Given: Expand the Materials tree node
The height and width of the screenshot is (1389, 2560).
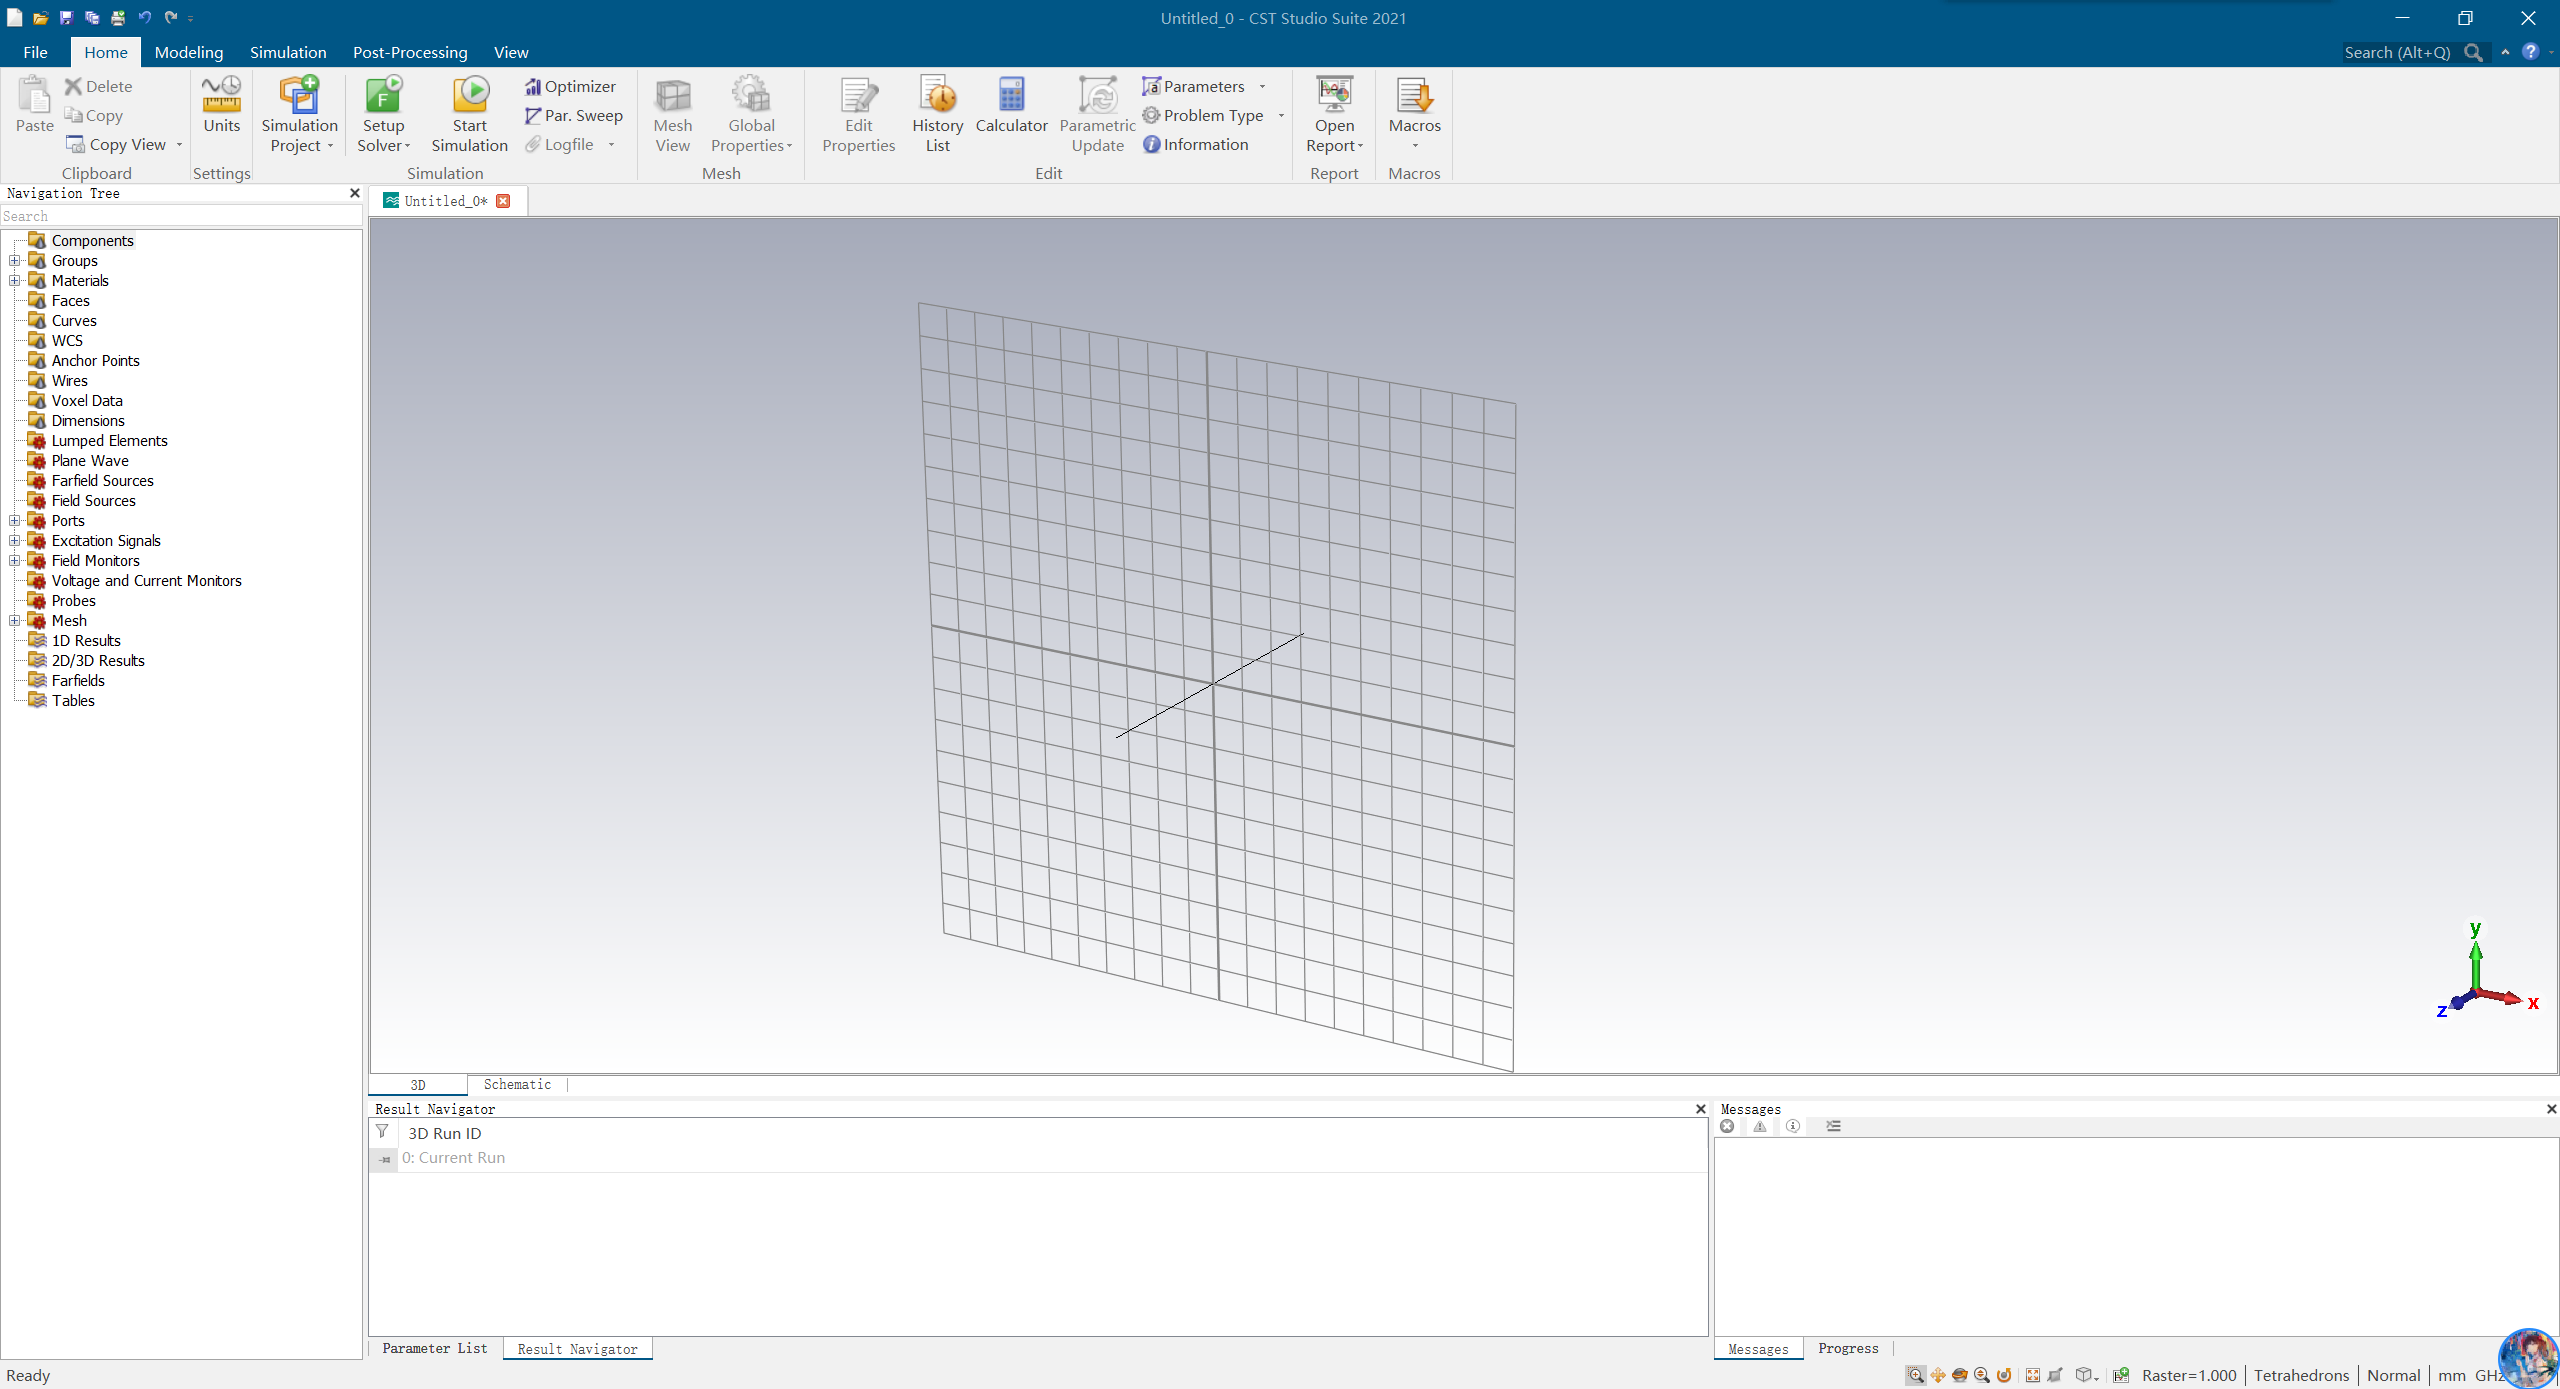Looking at the screenshot, I should [15, 281].
